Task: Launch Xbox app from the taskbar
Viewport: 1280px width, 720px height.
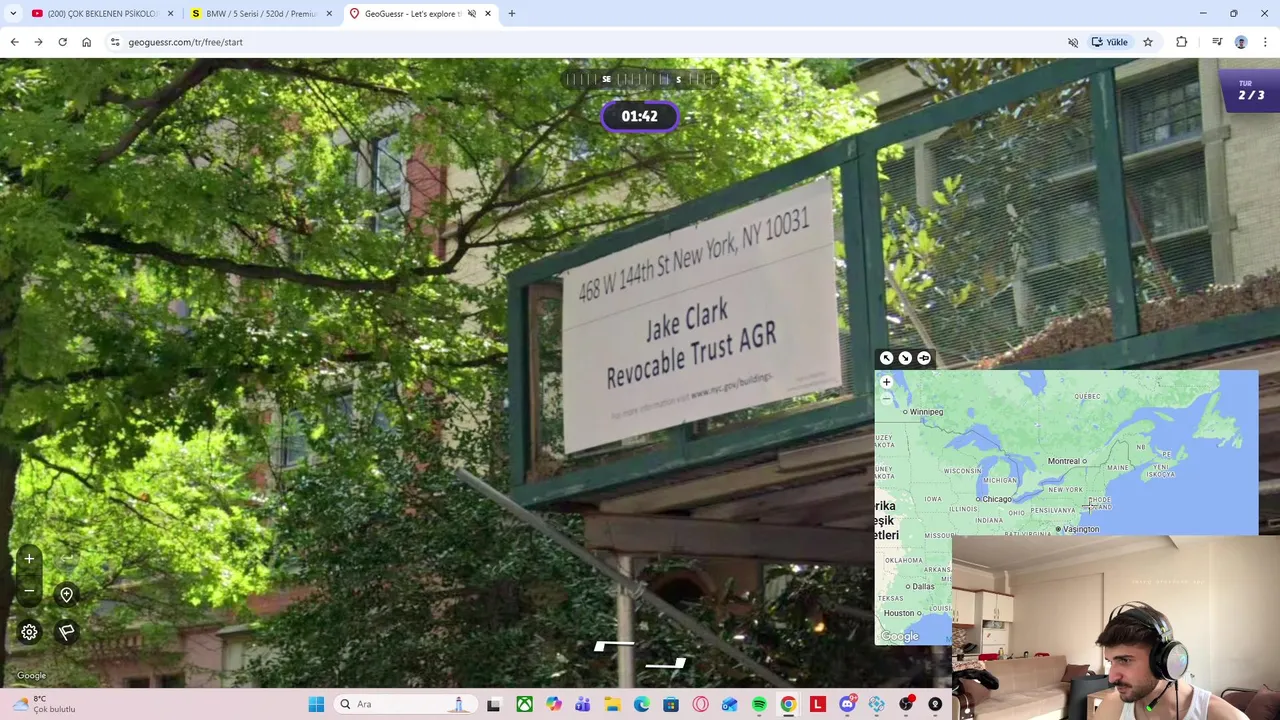Action: [524, 704]
